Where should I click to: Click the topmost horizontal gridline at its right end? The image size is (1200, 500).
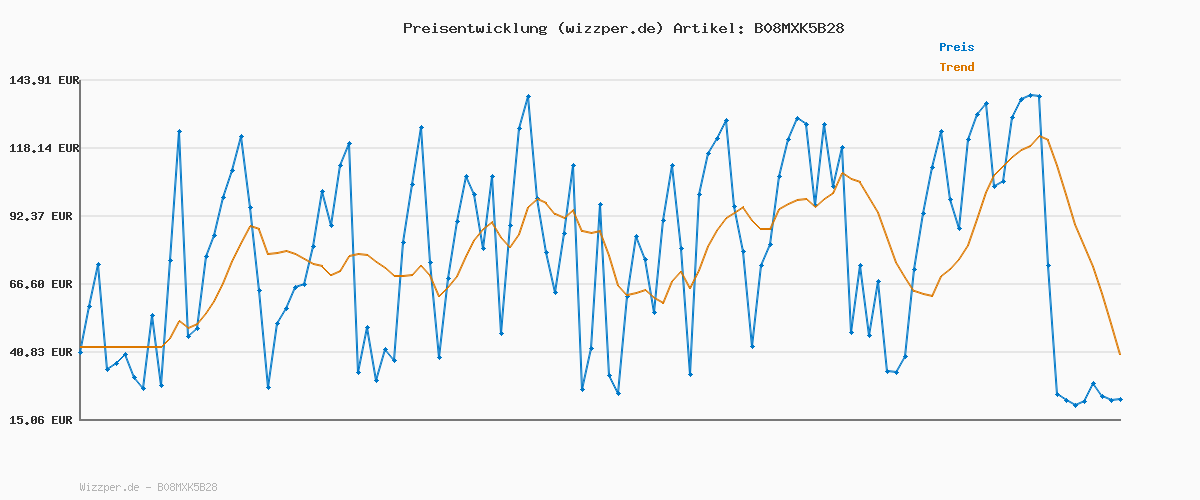click(1118, 80)
